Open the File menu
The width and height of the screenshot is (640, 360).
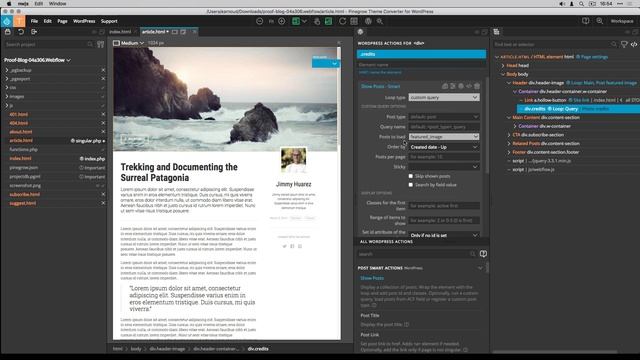click(34, 21)
